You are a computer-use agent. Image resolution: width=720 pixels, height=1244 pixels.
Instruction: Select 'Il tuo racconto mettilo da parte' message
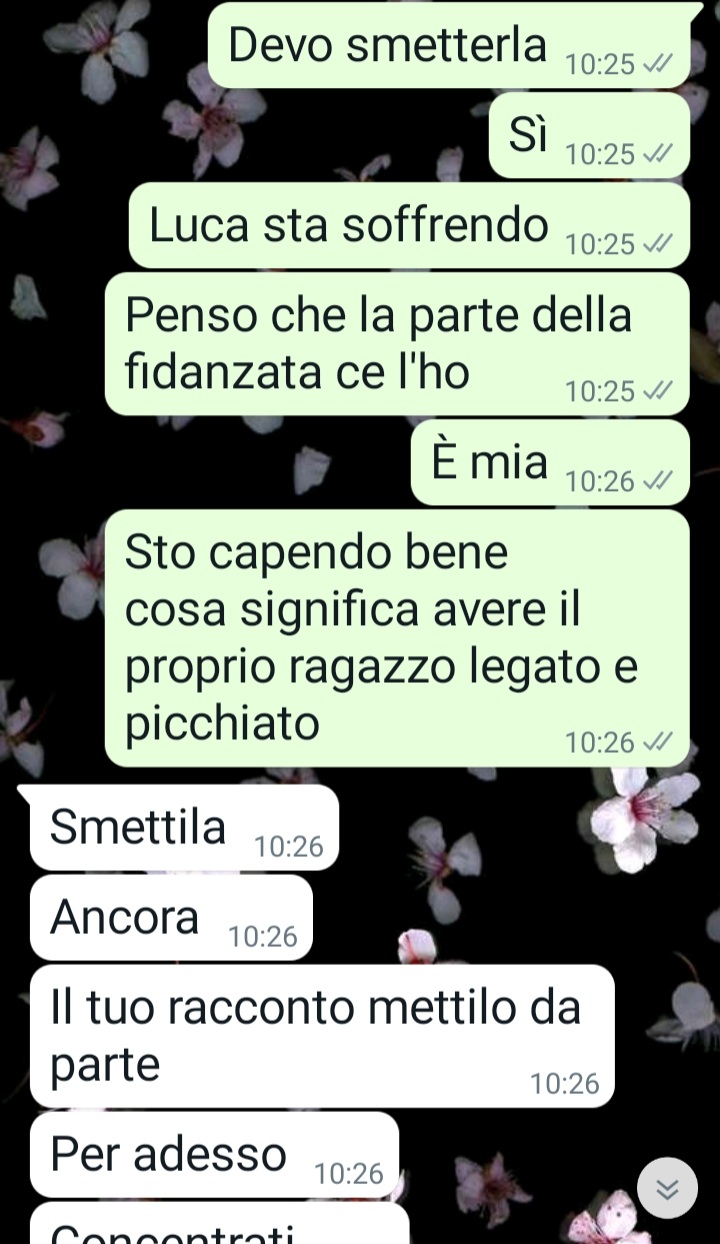pyautogui.click(x=322, y=1036)
